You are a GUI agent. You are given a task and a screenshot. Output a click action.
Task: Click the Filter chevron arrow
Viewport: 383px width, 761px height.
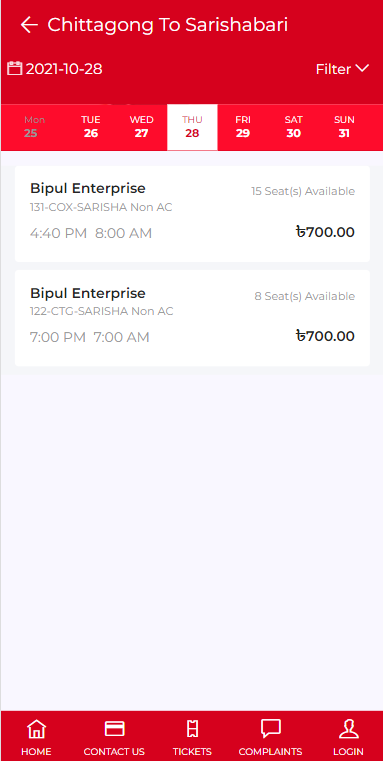point(363,68)
